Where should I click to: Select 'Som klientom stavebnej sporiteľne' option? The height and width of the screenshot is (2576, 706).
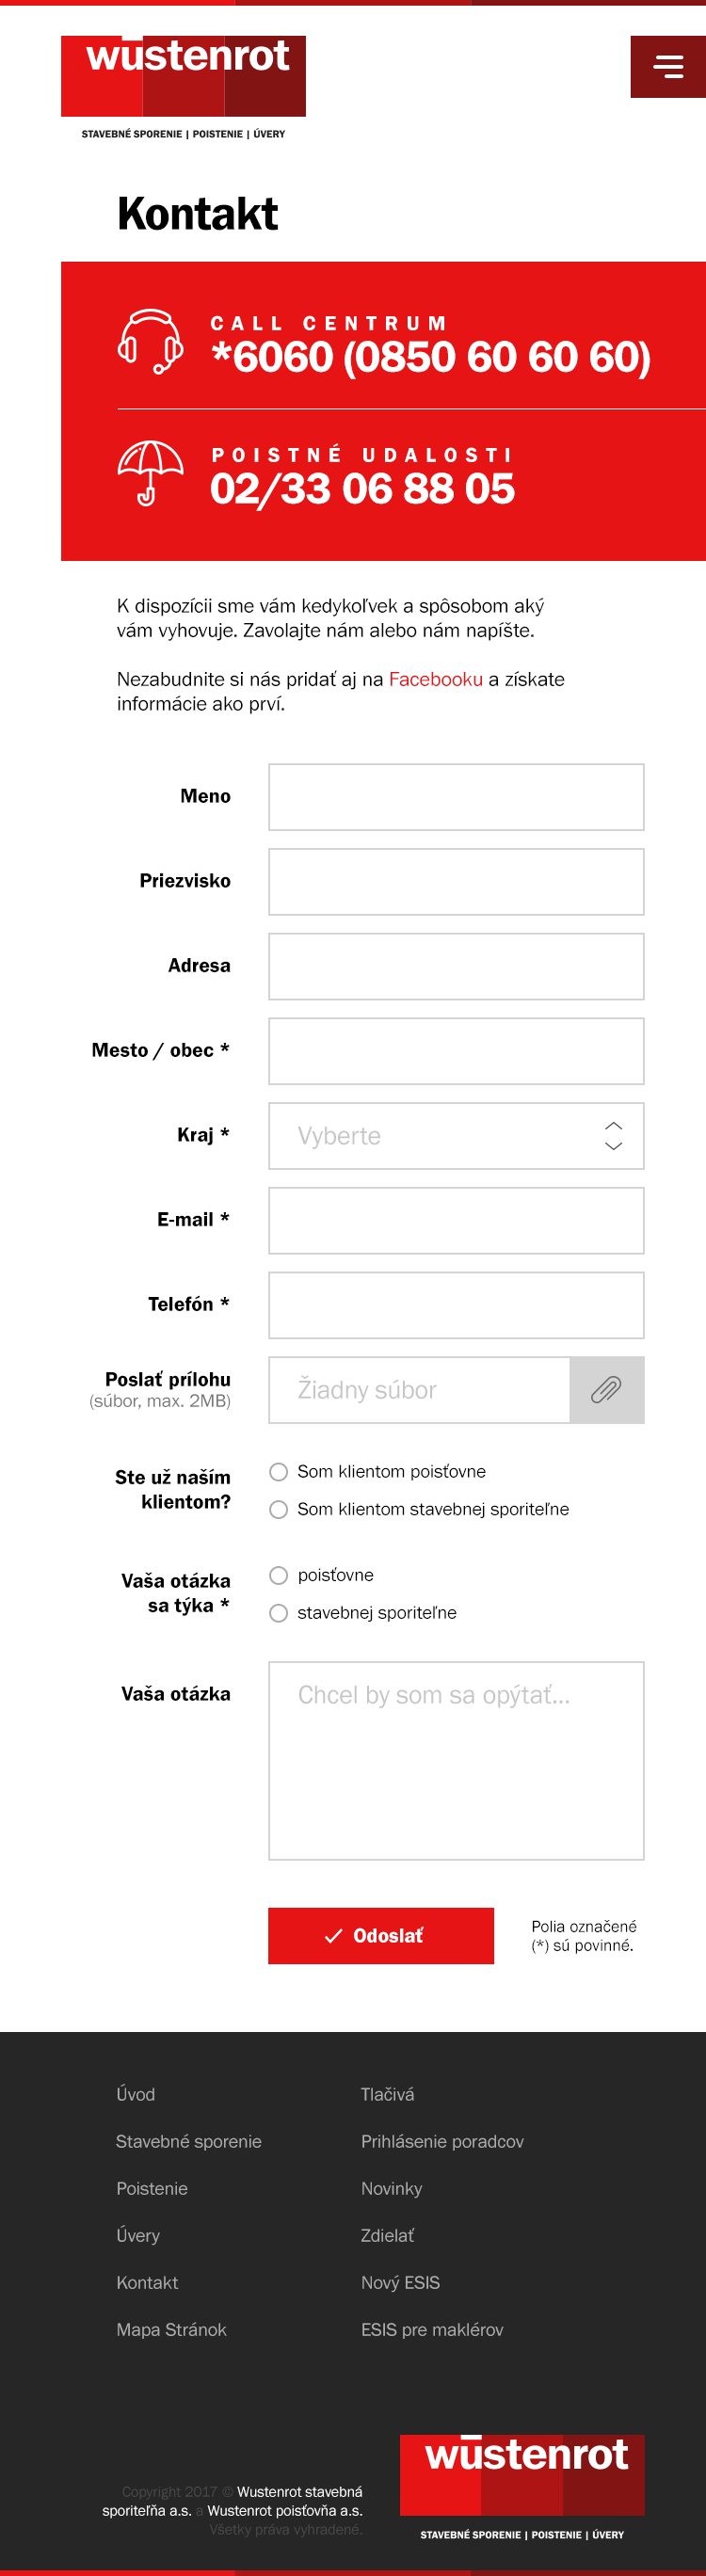(279, 1509)
